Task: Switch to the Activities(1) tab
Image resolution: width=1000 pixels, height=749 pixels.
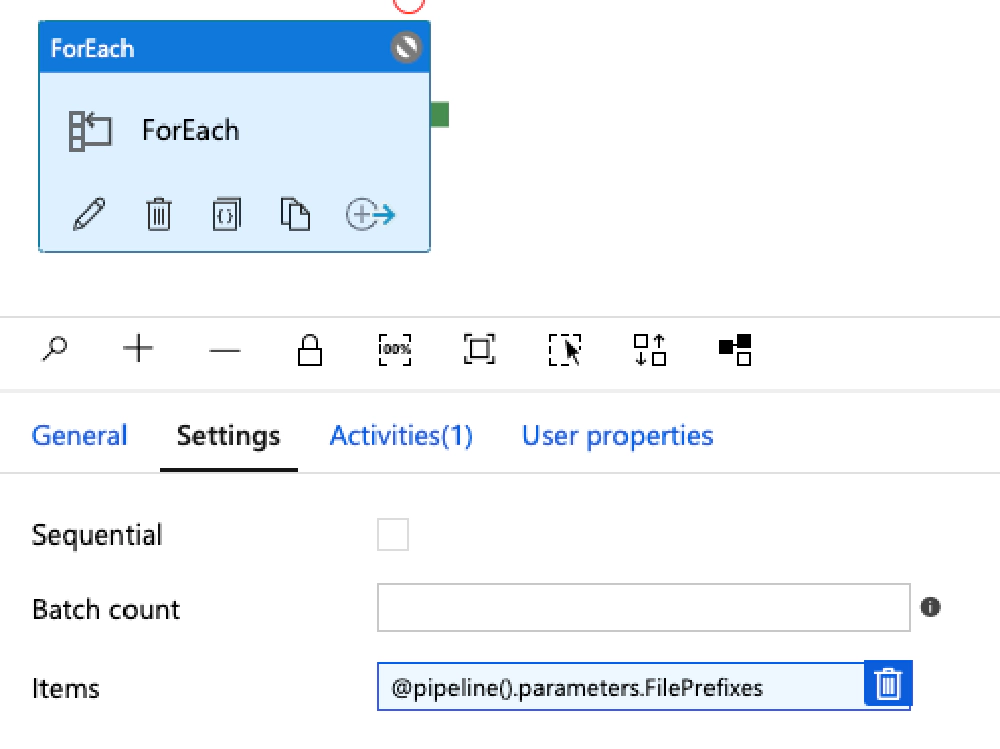Action: click(x=400, y=435)
